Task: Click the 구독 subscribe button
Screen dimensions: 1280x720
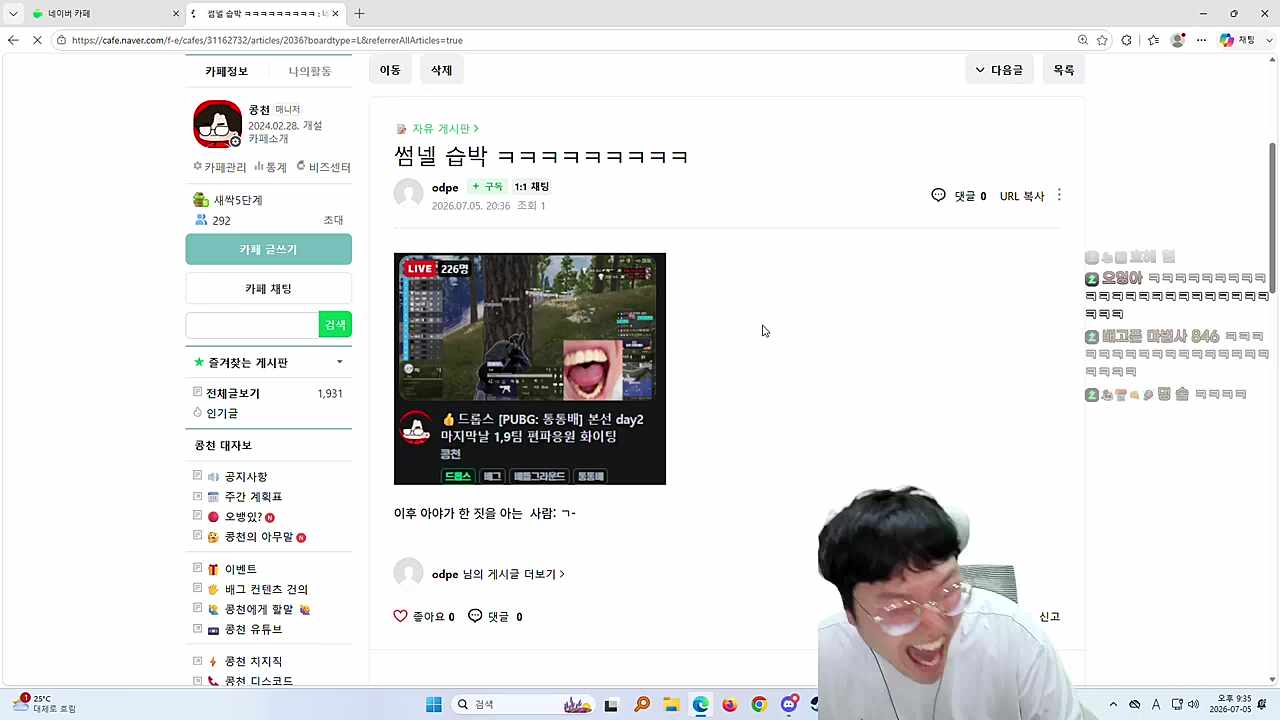Action: tap(488, 187)
